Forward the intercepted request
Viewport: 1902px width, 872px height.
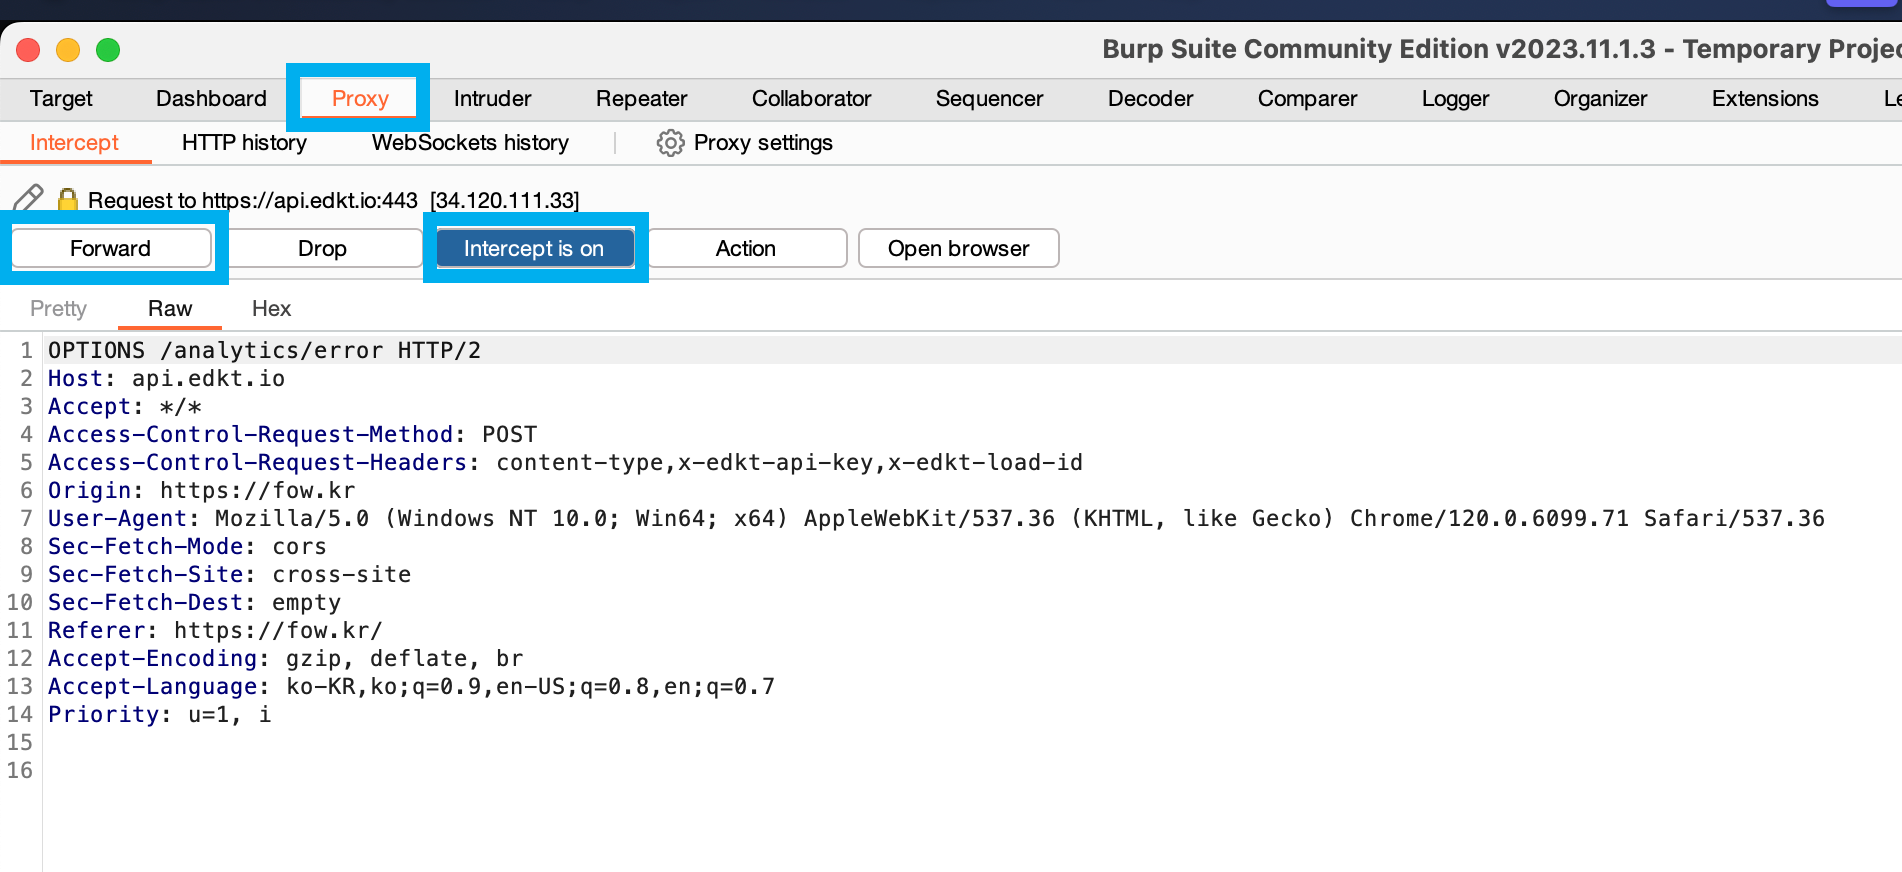pos(111,248)
